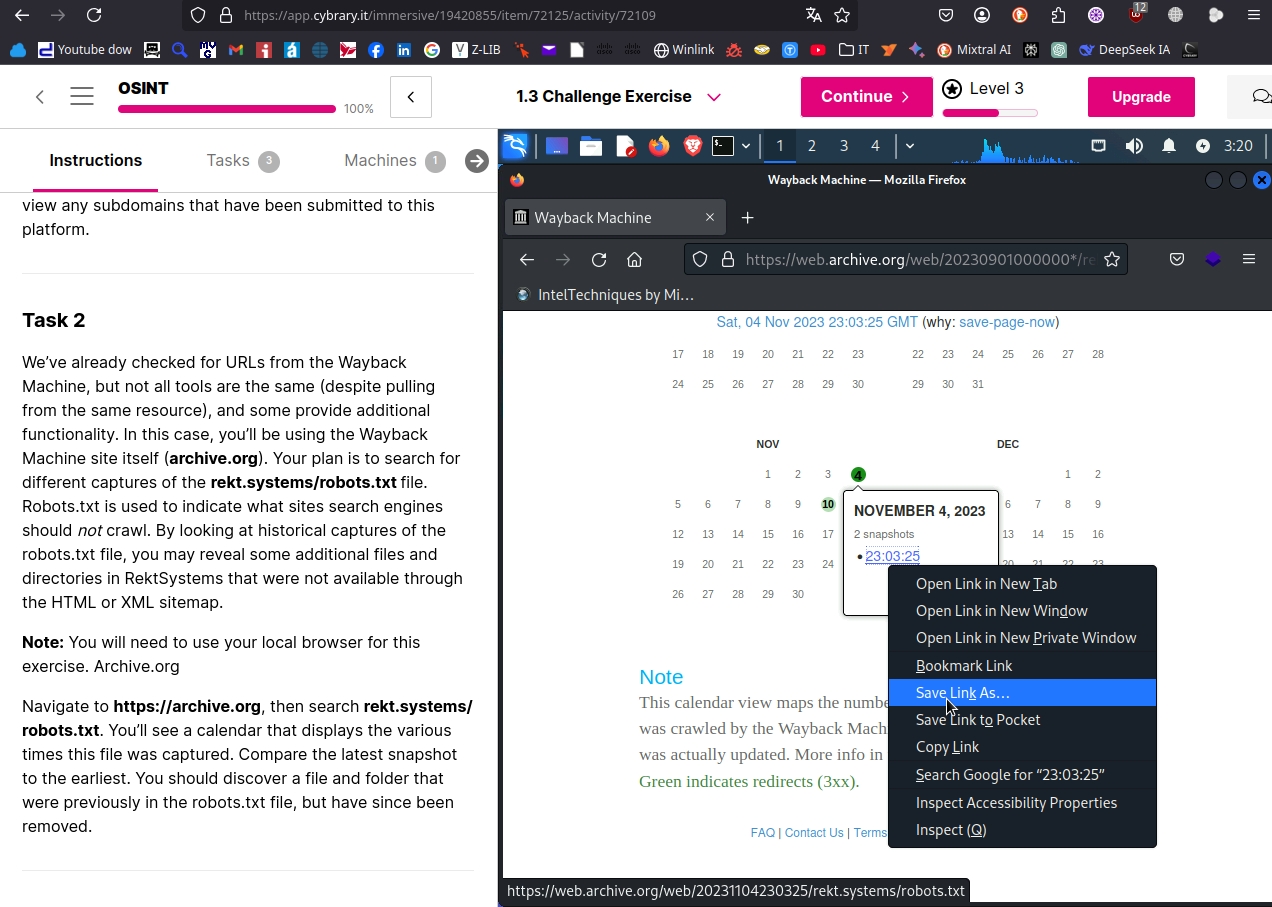This screenshot has width=1272, height=907.
Task: Expand the terminal launcher dropdown arrow
Action: pos(746,146)
